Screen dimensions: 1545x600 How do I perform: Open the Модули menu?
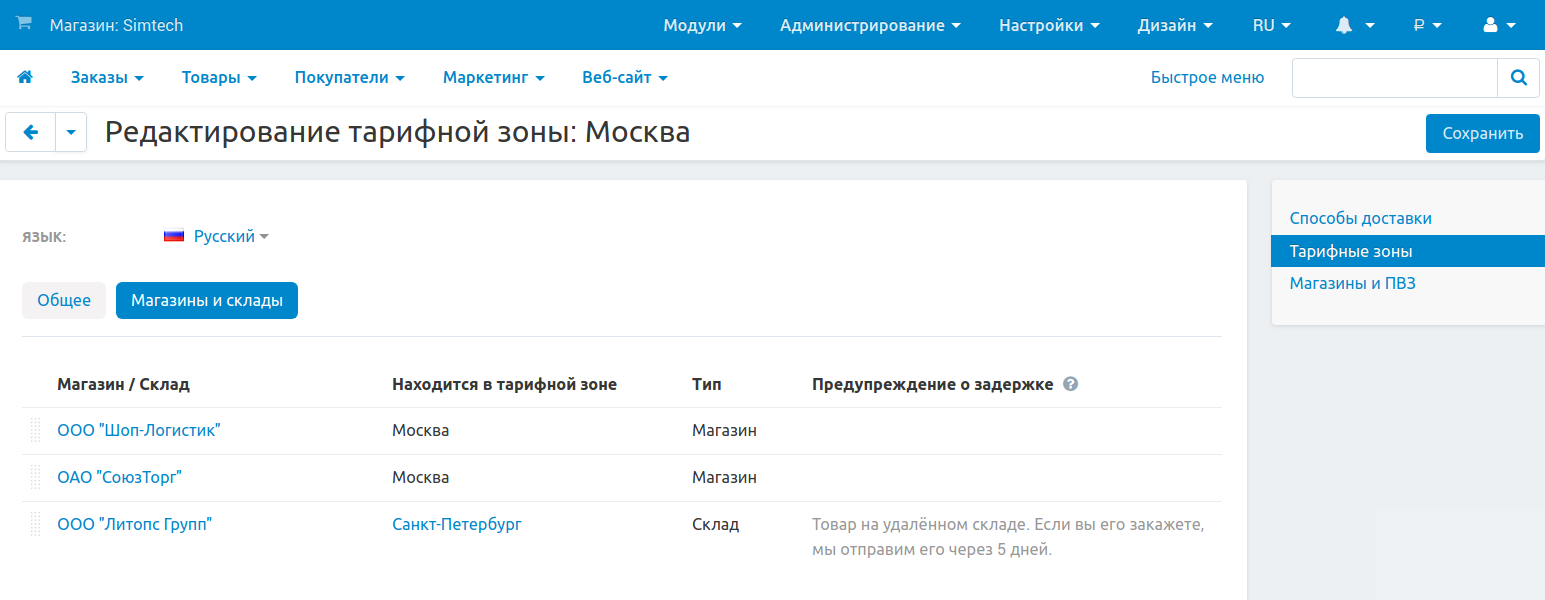point(702,26)
